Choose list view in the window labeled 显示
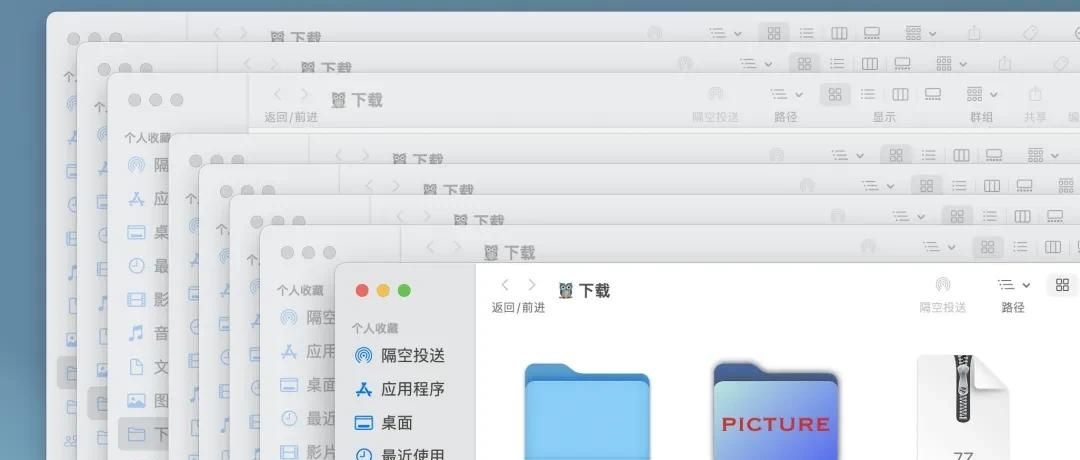1080x460 pixels. click(867, 94)
